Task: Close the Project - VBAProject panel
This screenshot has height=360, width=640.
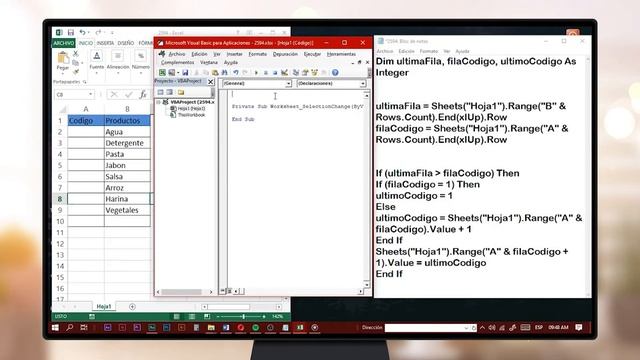Action: pyautogui.click(x=211, y=82)
